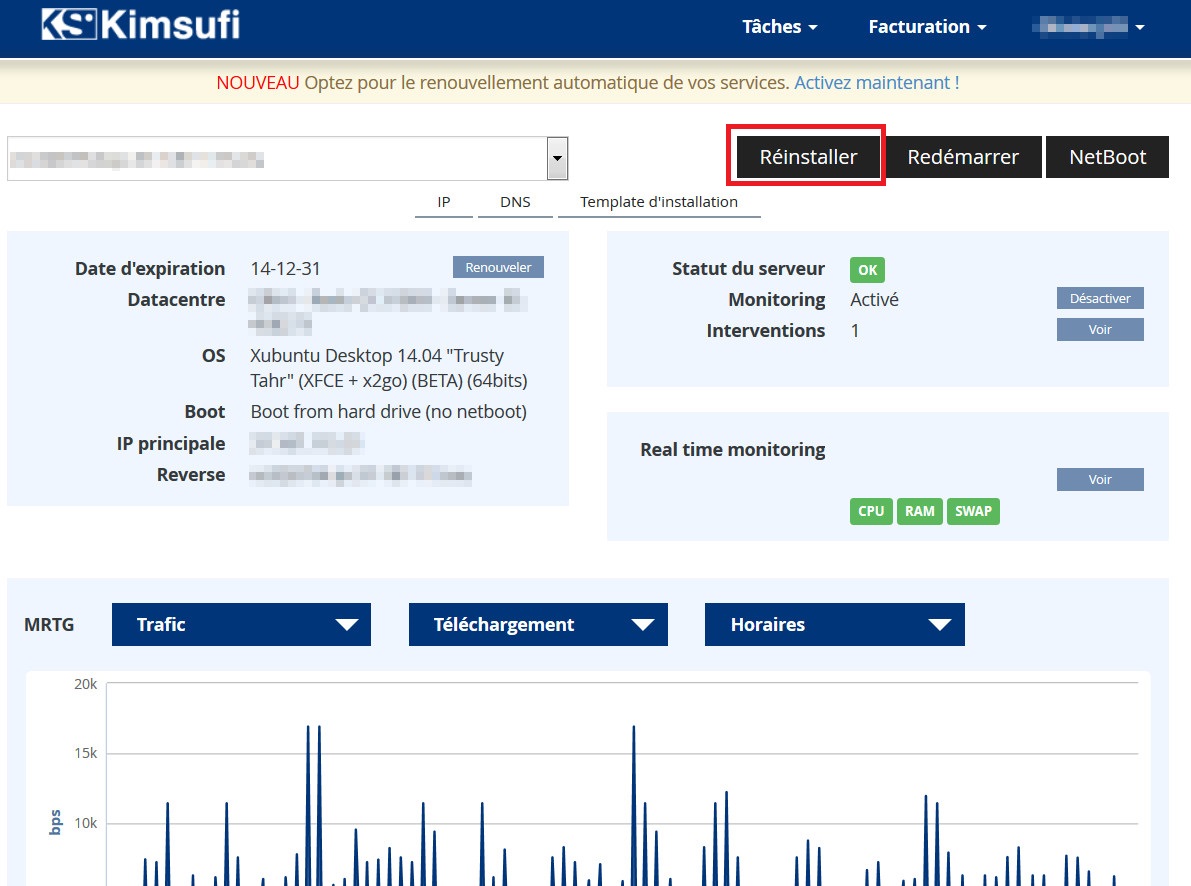
Task: Click the green RAM badge
Action: pyautogui.click(x=919, y=511)
